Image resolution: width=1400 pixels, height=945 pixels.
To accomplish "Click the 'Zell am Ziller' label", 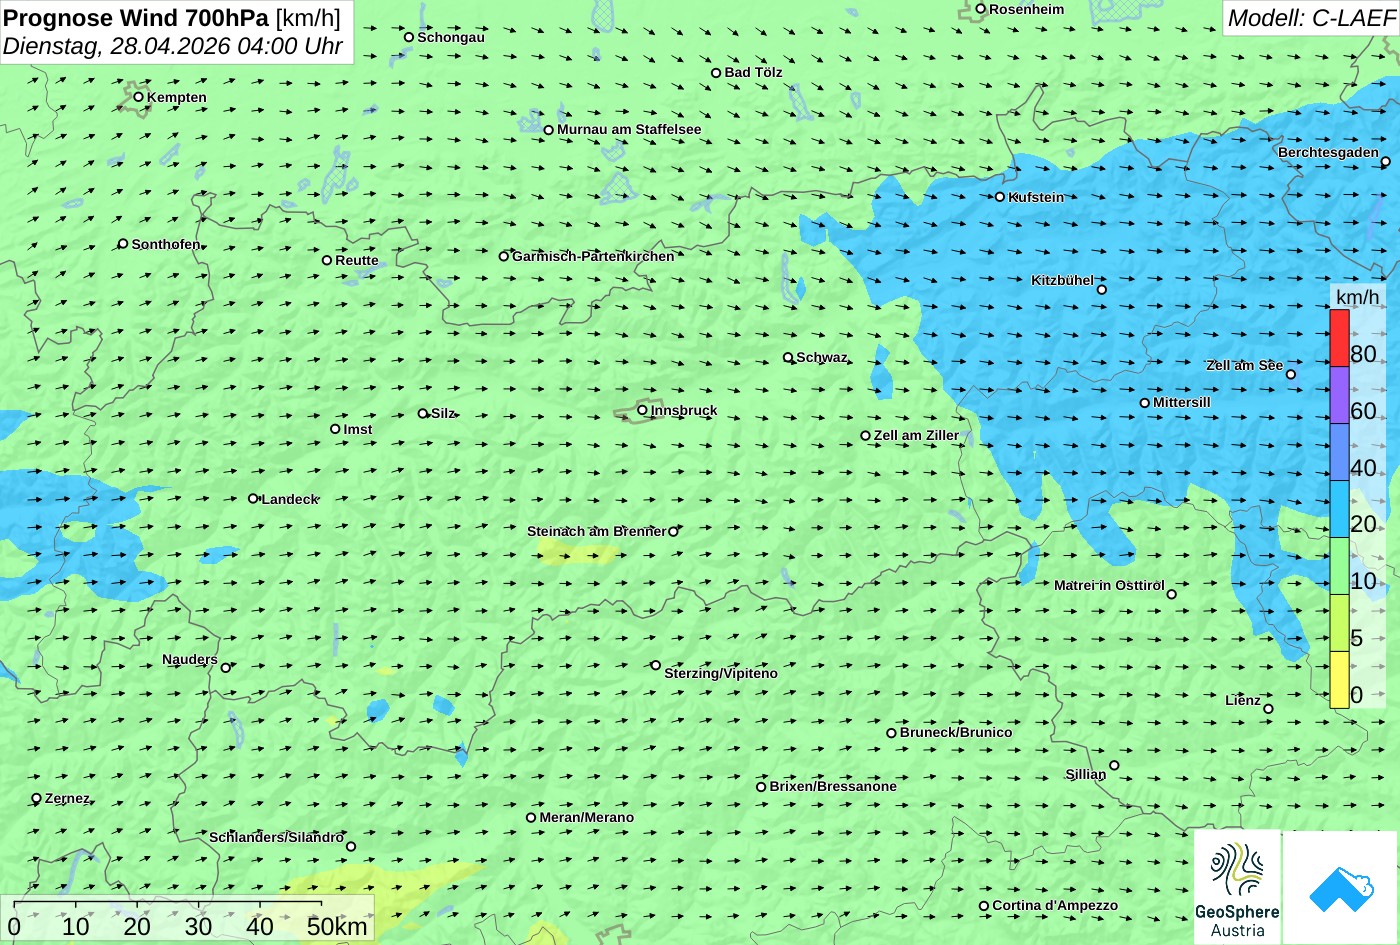I will coord(916,435).
